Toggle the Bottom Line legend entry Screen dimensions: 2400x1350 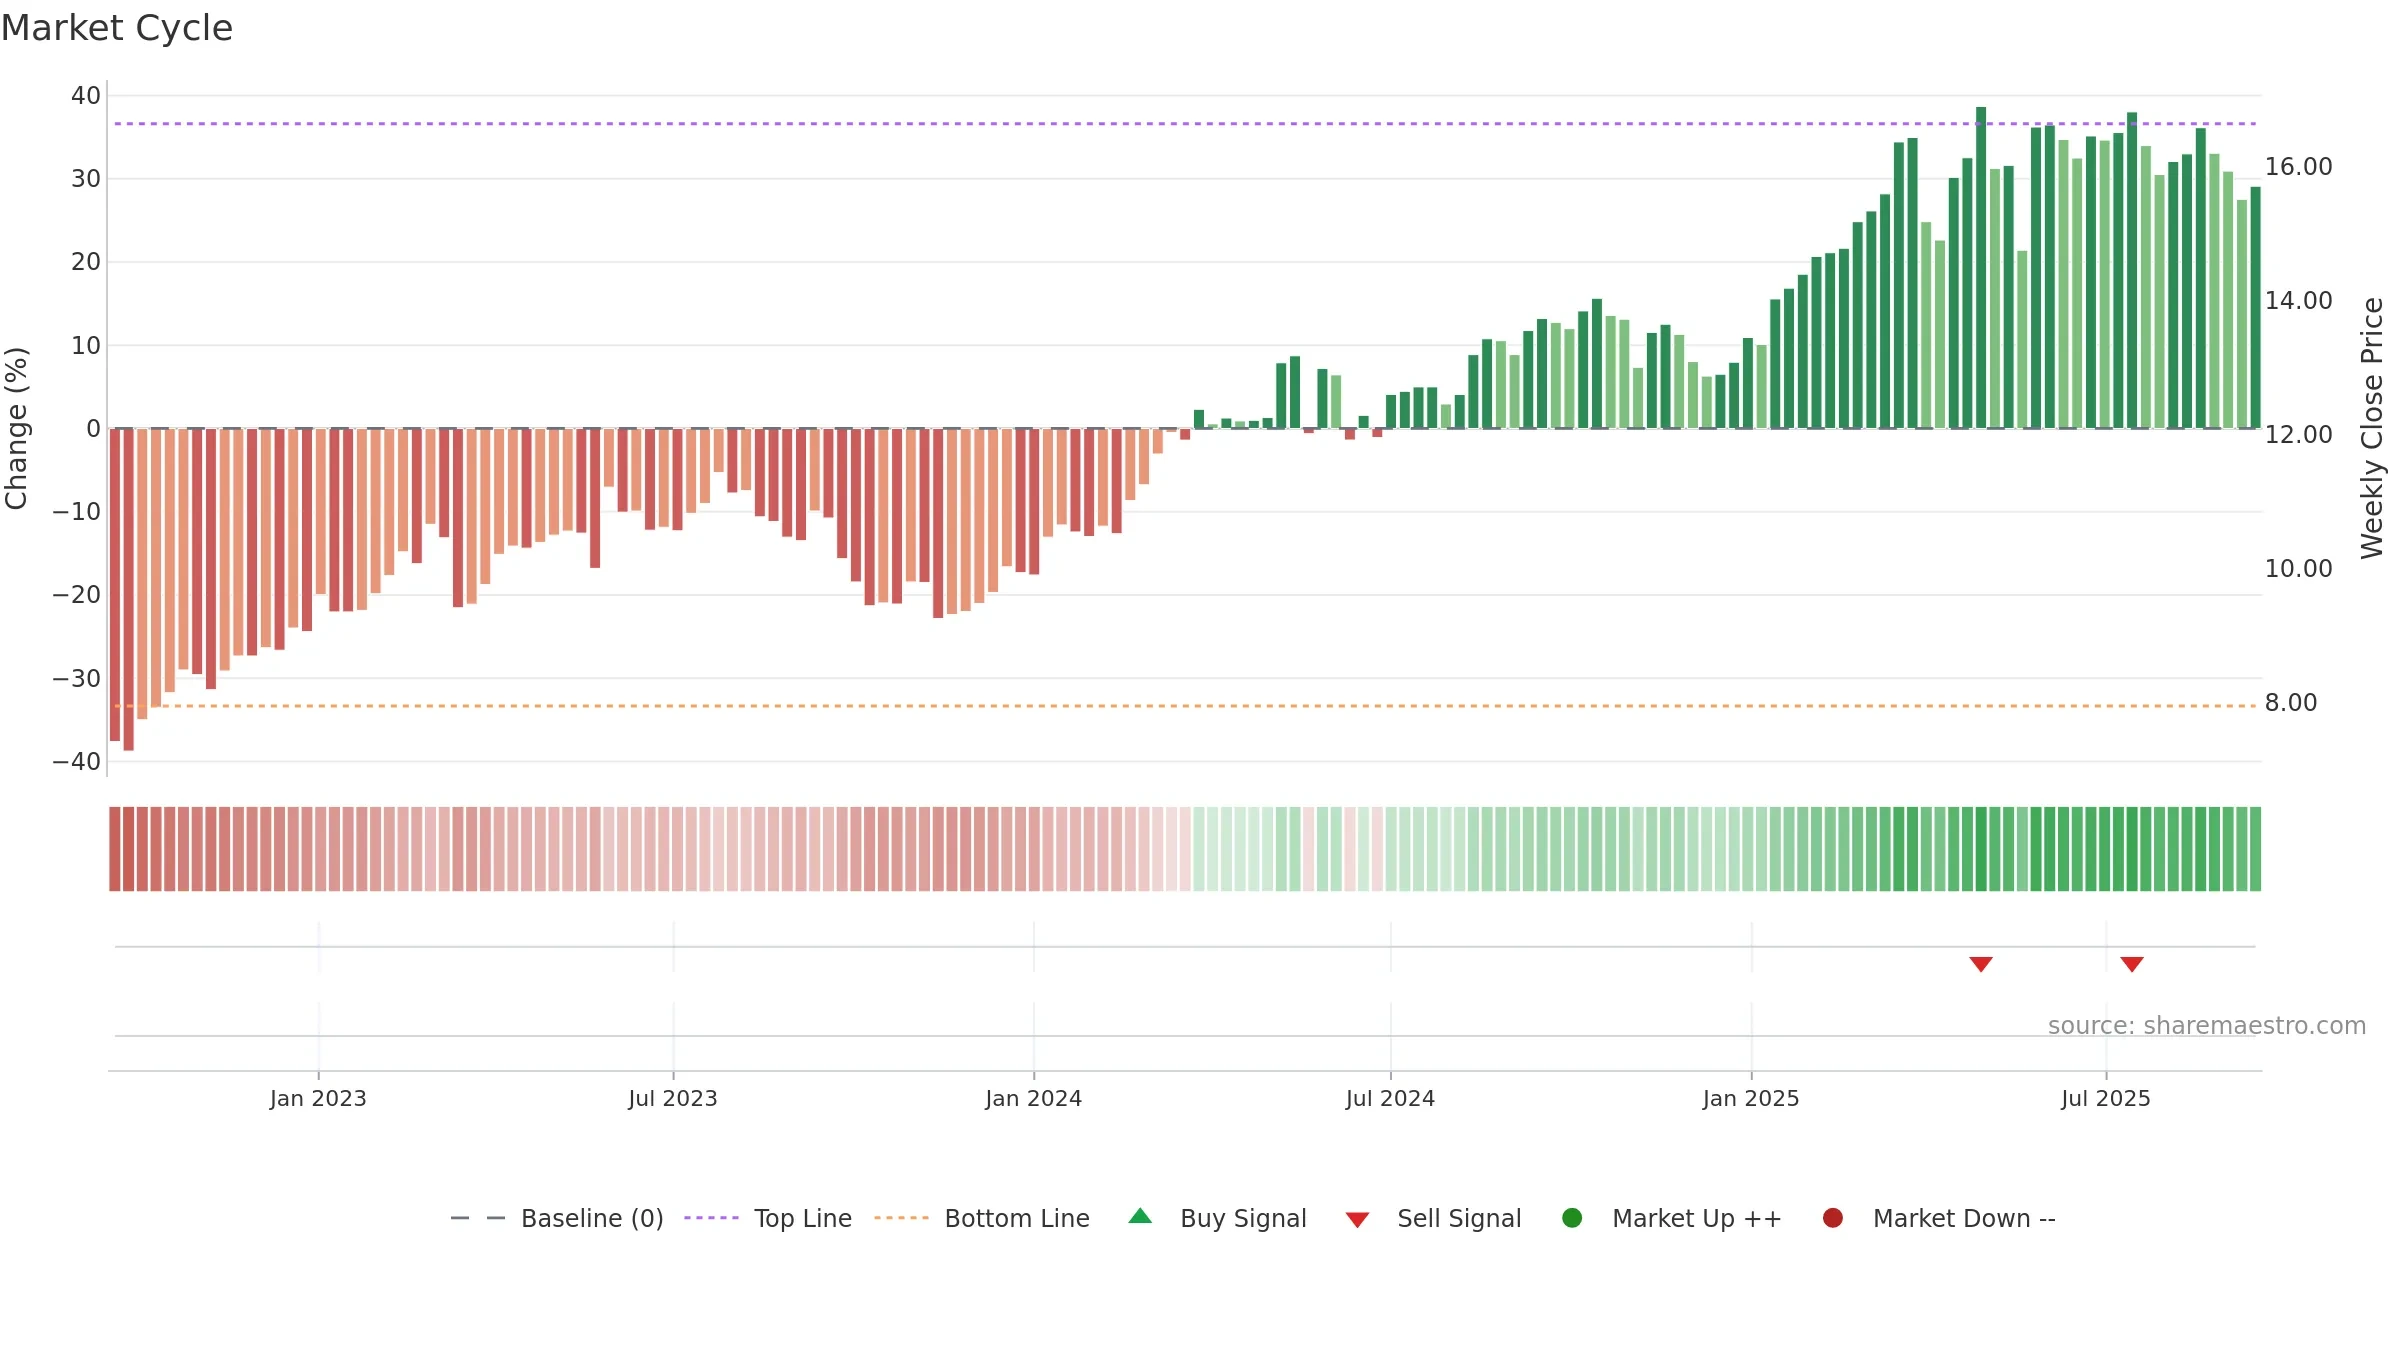click(982, 1218)
